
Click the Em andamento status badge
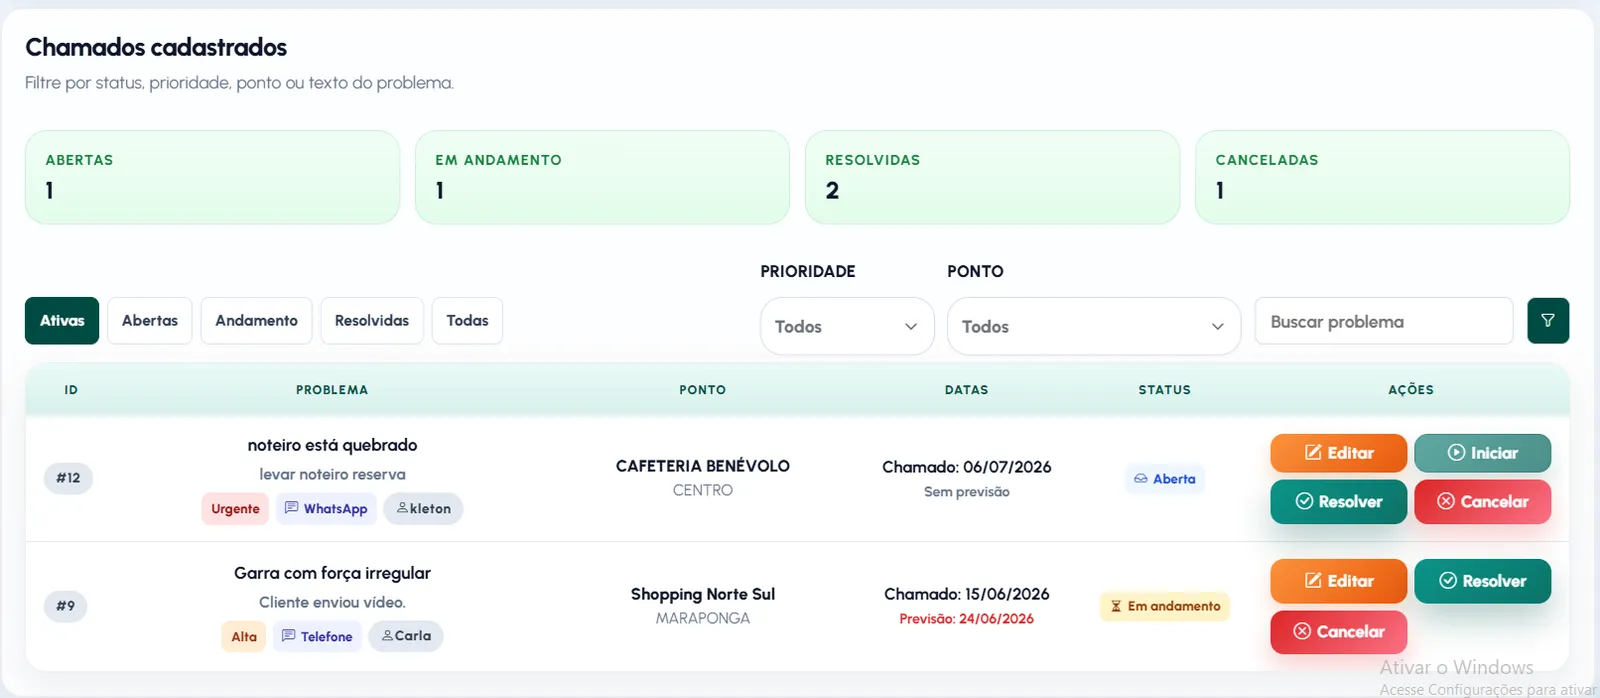coord(1164,606)
